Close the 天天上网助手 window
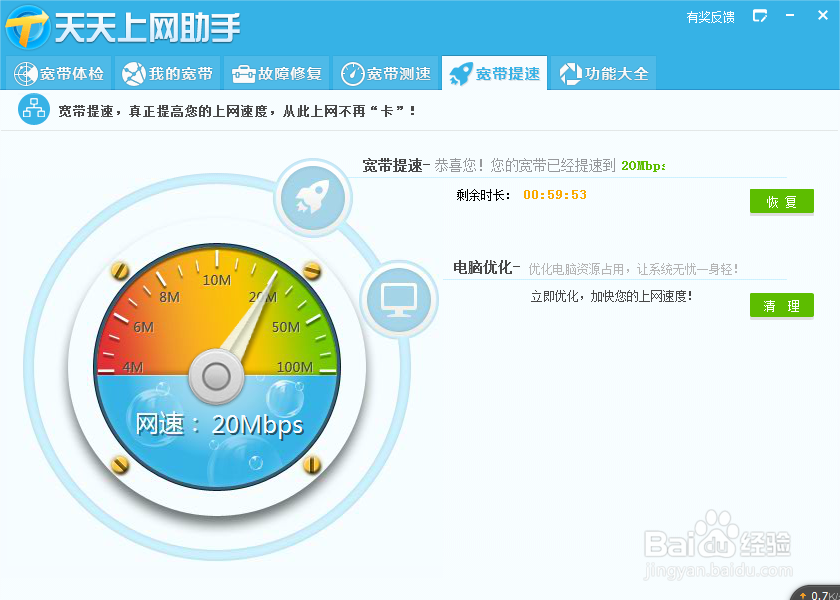Viewport: 840px width, 600px height. tap(823, 16)
